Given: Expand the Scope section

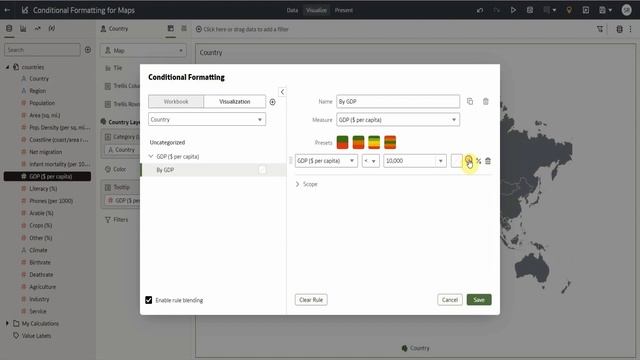Looking at the screenshot, I should [x=297, y=184].
